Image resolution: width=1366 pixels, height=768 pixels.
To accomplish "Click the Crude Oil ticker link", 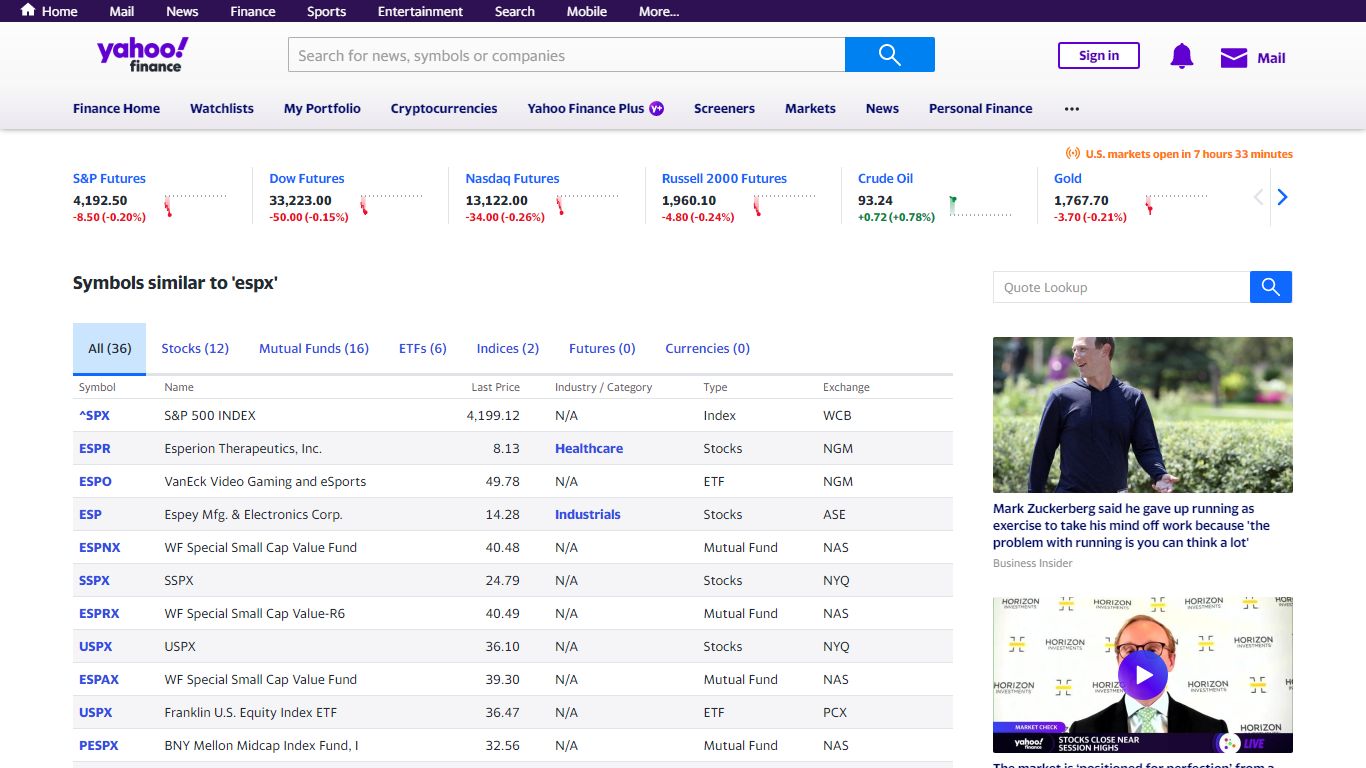I will [886, 178].
